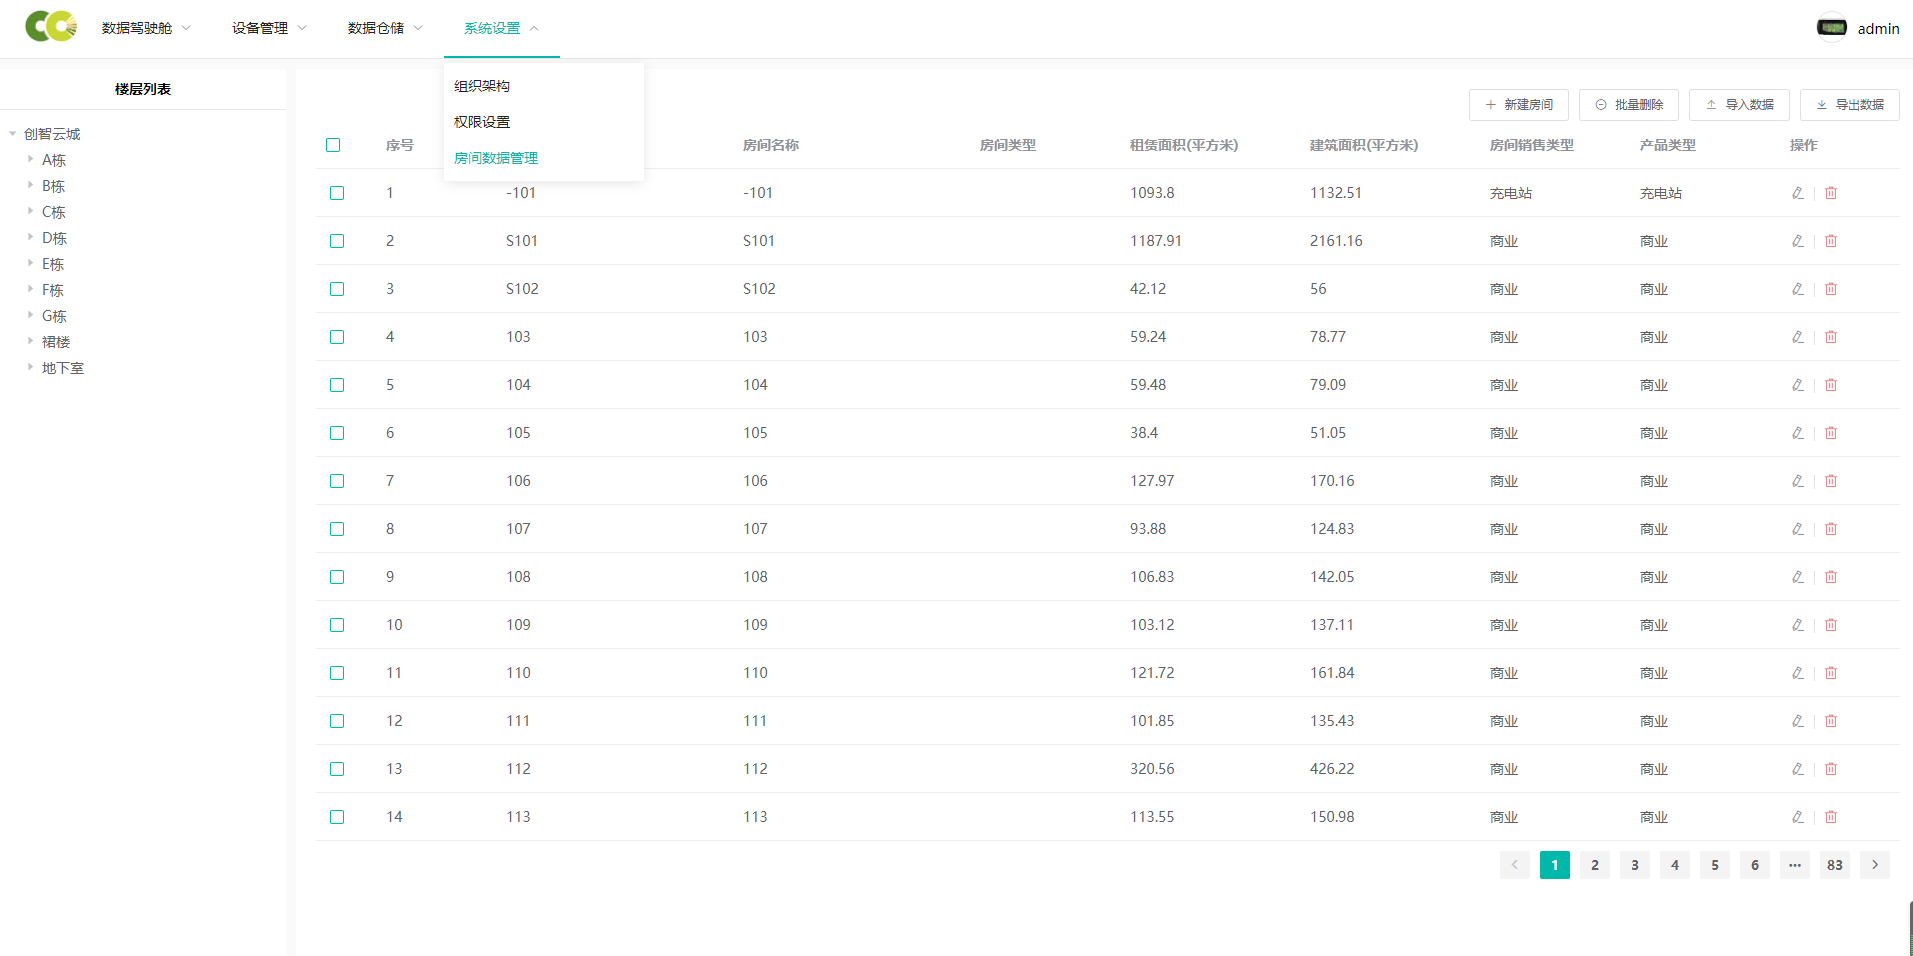Check the checkbox for room S102

337,289
